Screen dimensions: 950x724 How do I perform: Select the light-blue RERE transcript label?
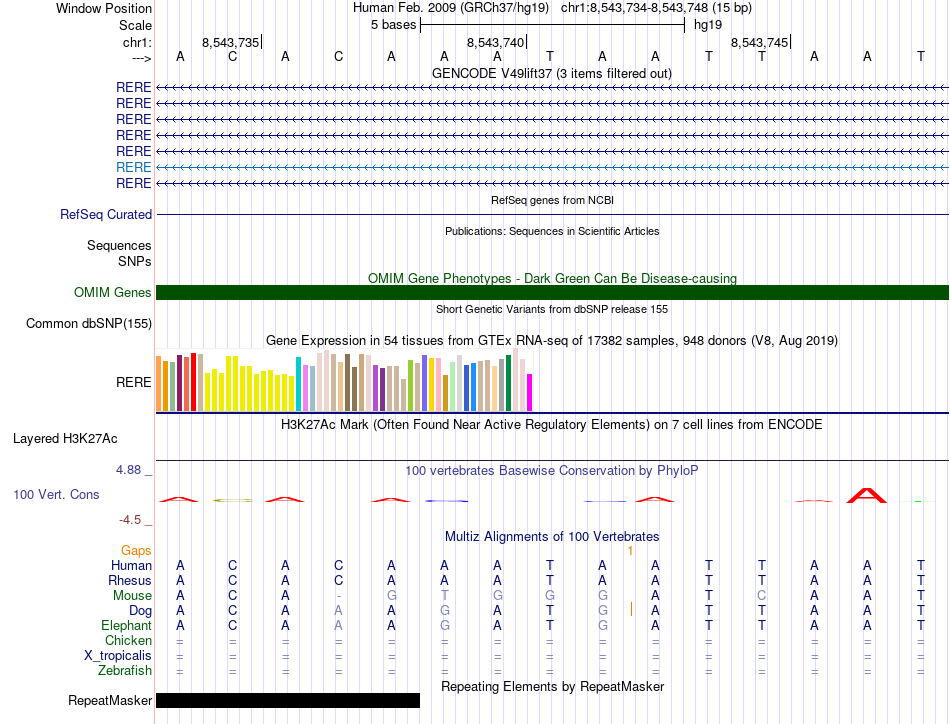(x=133, y=167)
